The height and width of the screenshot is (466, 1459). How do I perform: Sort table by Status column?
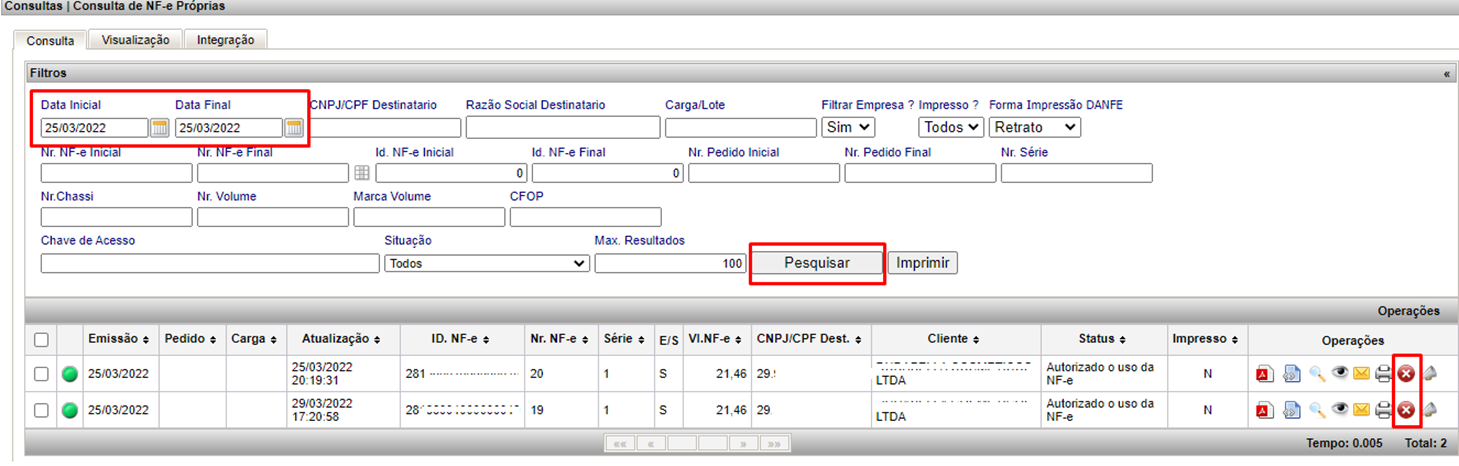coord(1103,340)
